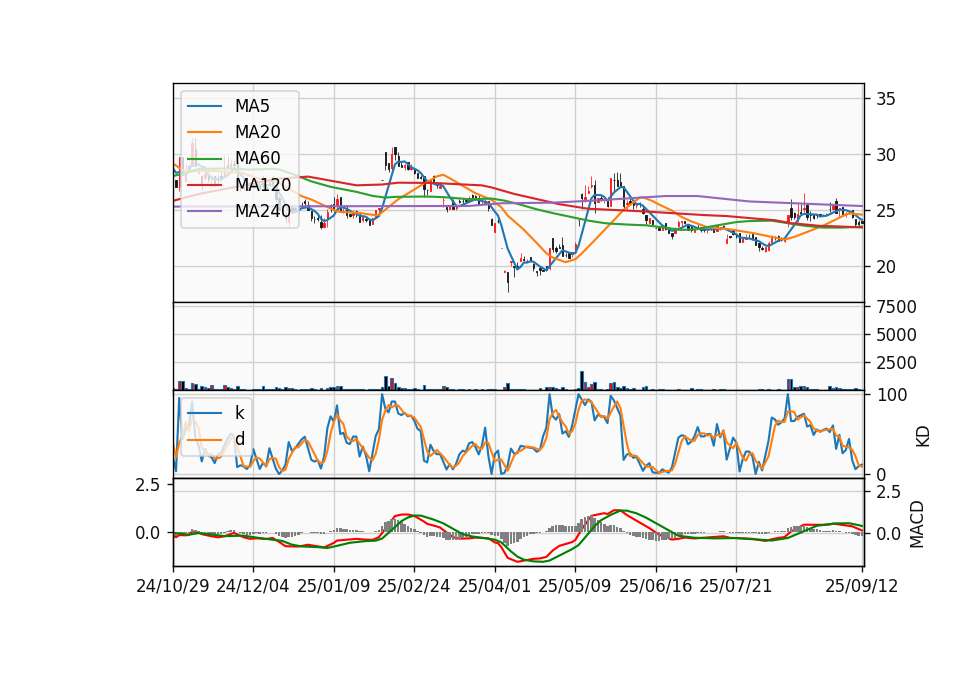This screenshot has height=690, width=960.
Task: Click the d label in KD legend
Action: pos(240,439)
